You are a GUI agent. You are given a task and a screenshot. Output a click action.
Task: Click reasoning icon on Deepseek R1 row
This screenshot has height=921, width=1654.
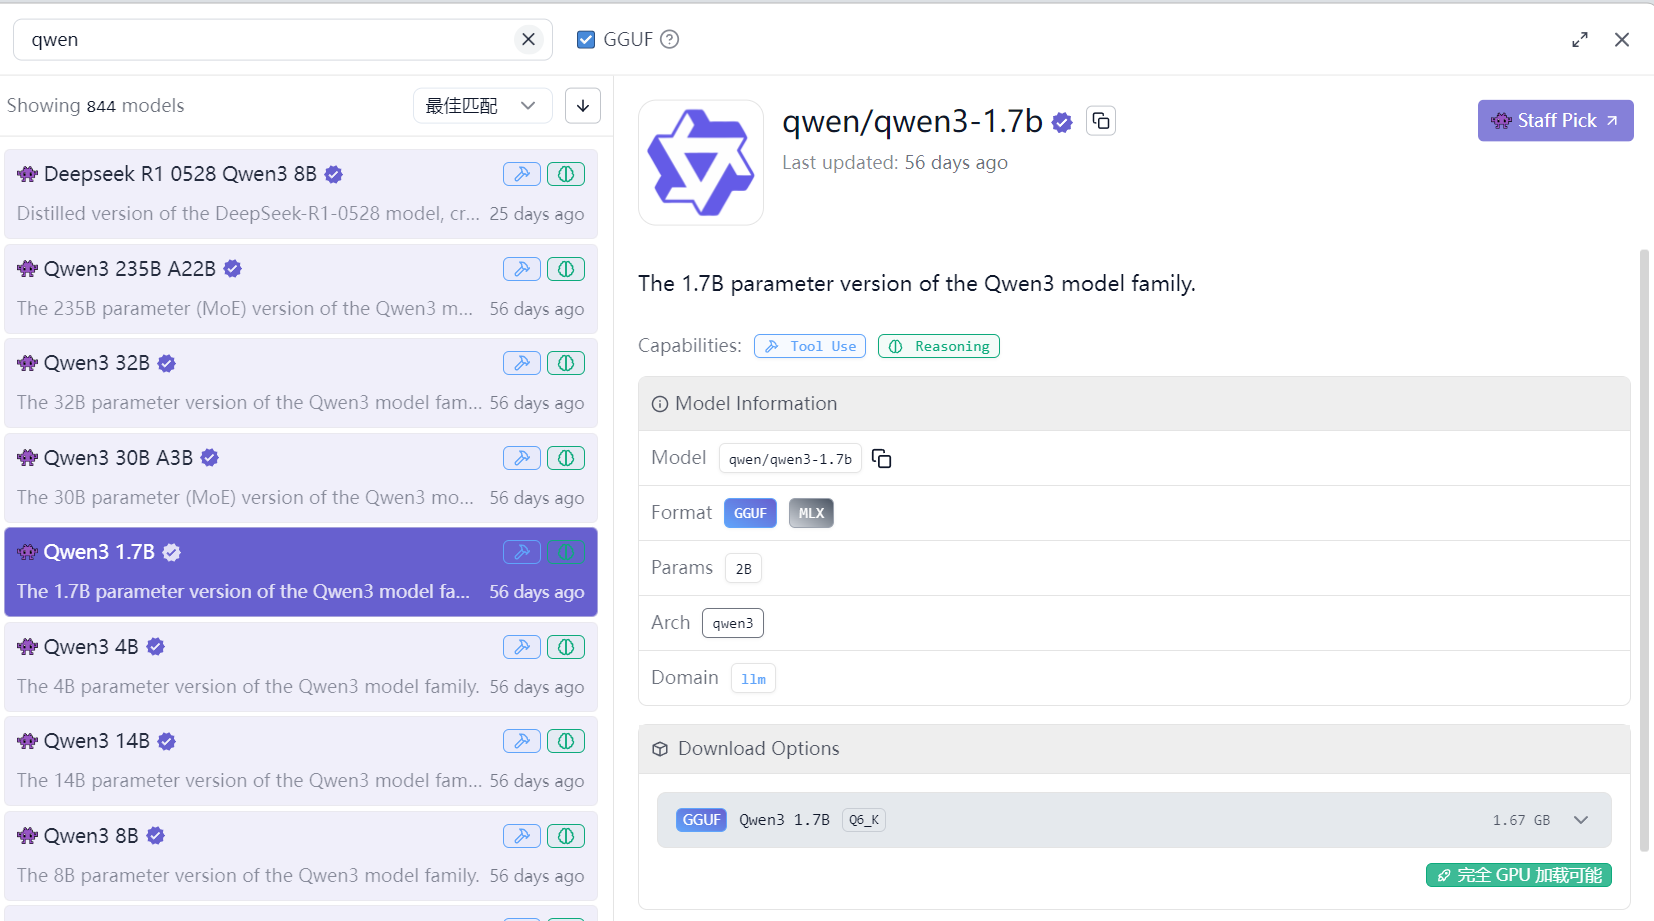point(566,174)
